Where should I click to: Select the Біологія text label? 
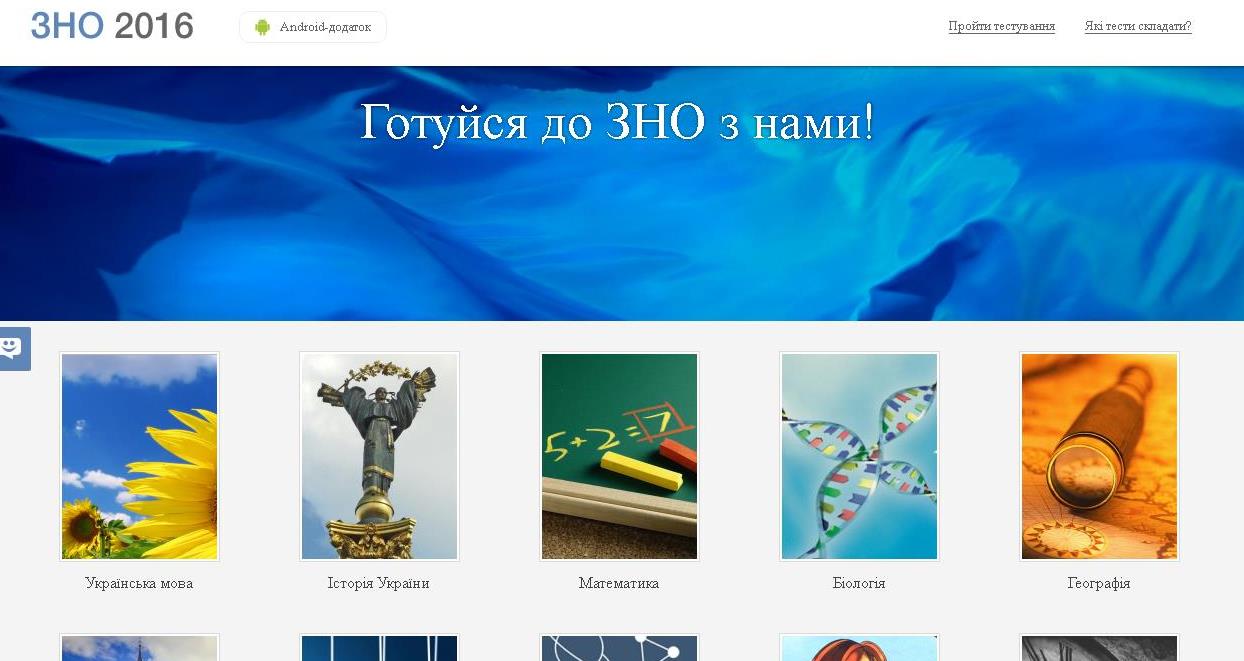click(x=859, y=583)
